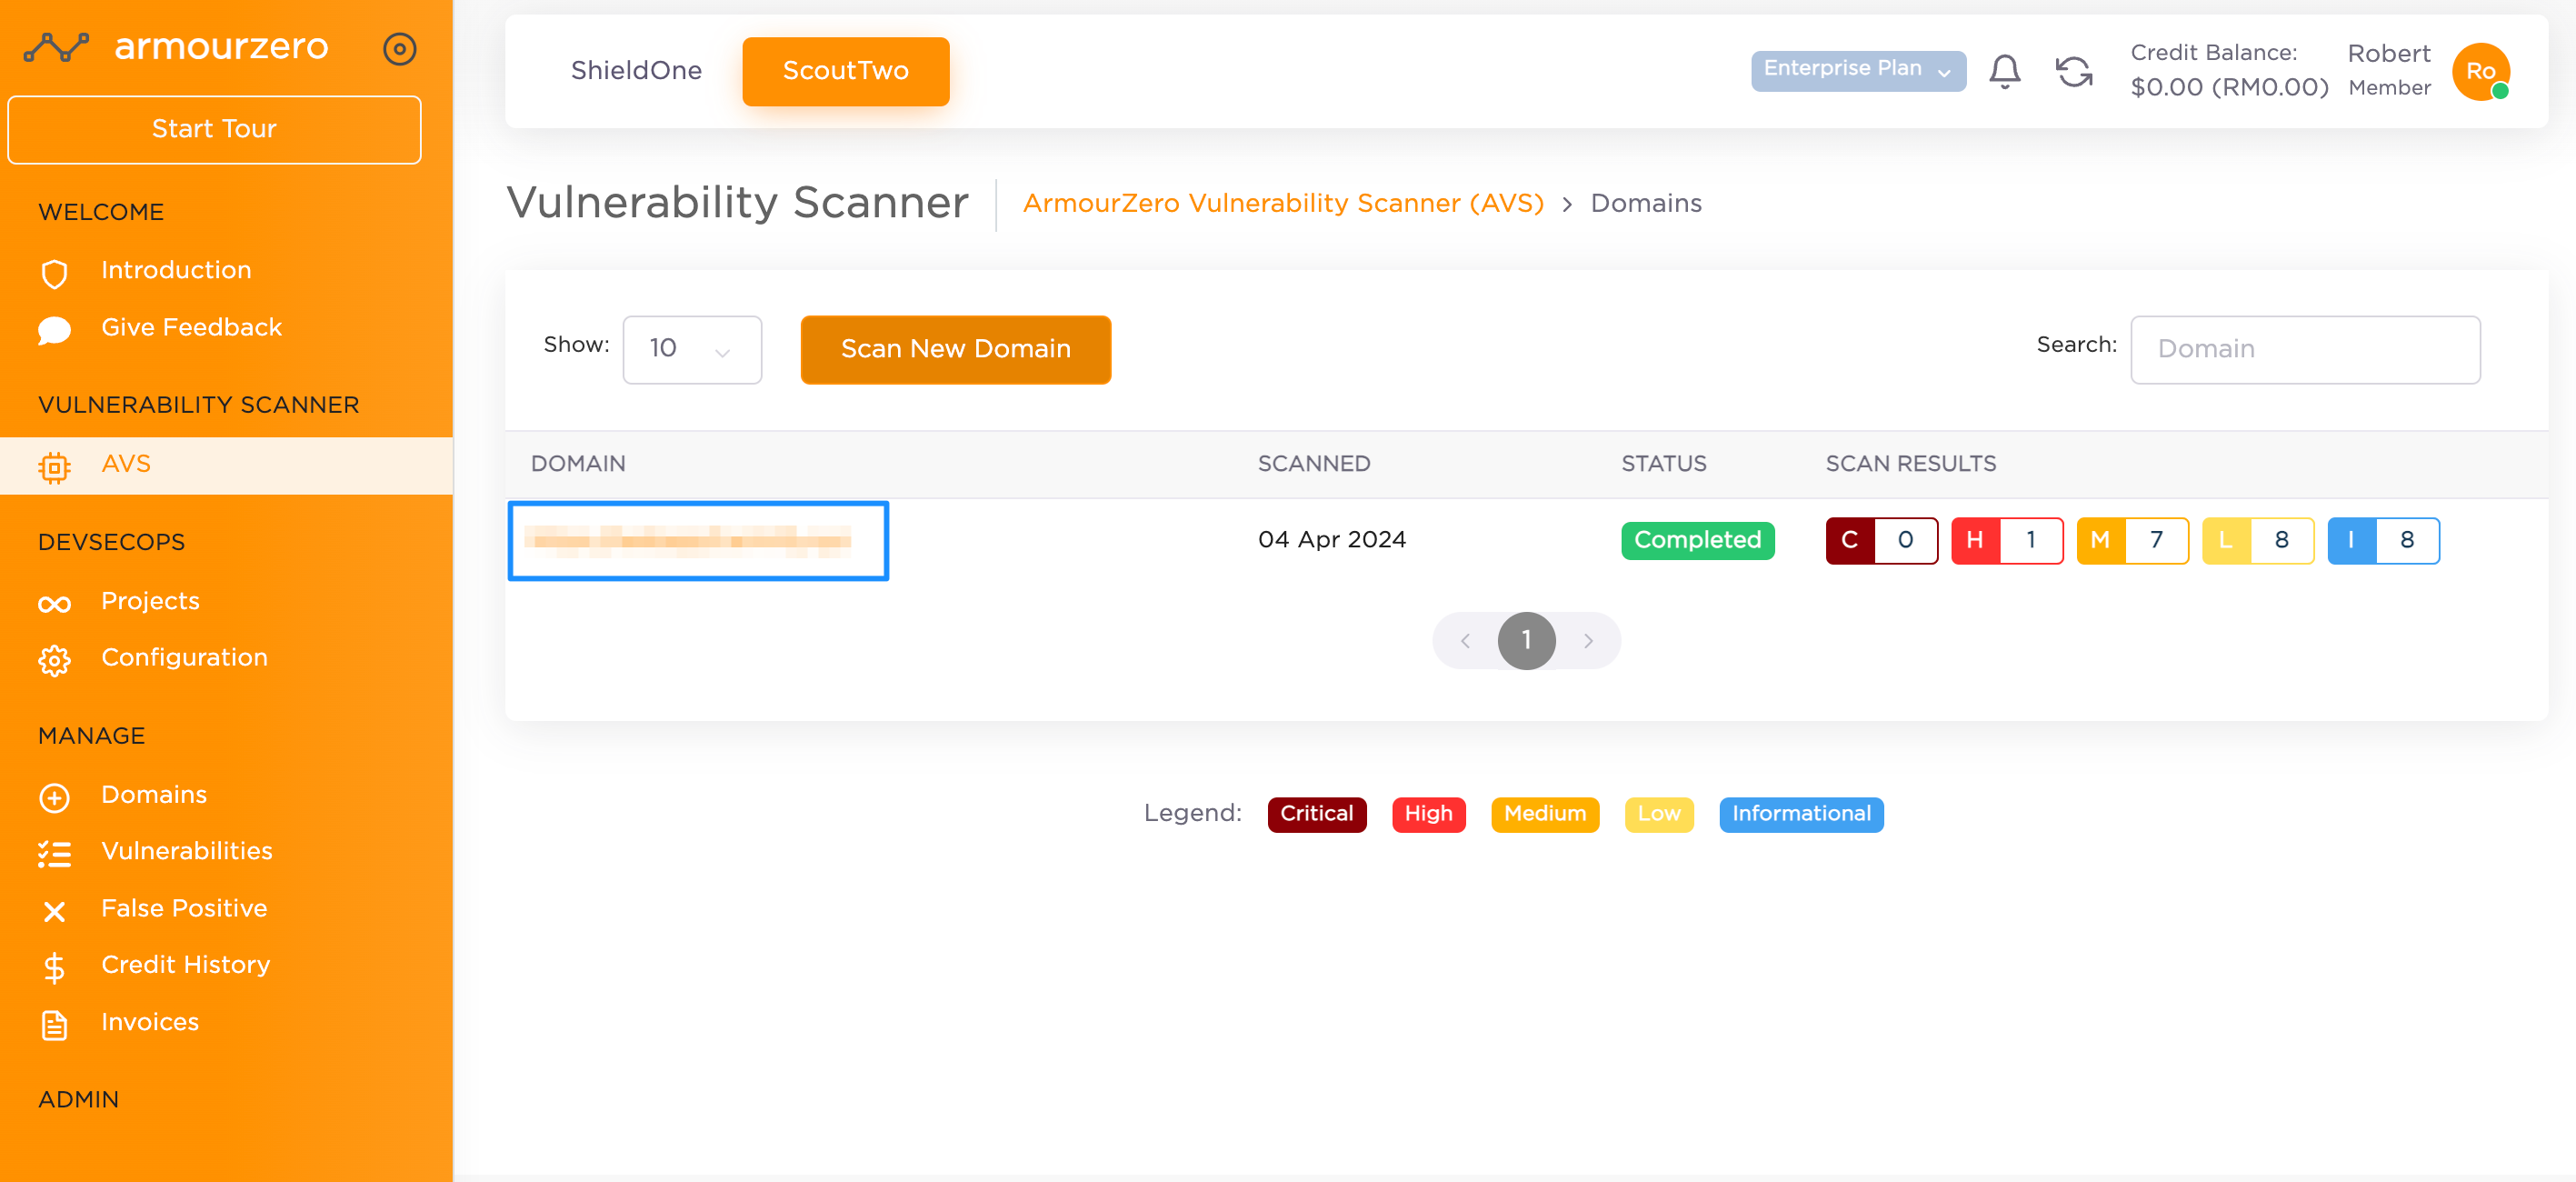Click the Vulnerabilities checklist icon
Screen dimensions: 2576x1182
pos(54,853)
